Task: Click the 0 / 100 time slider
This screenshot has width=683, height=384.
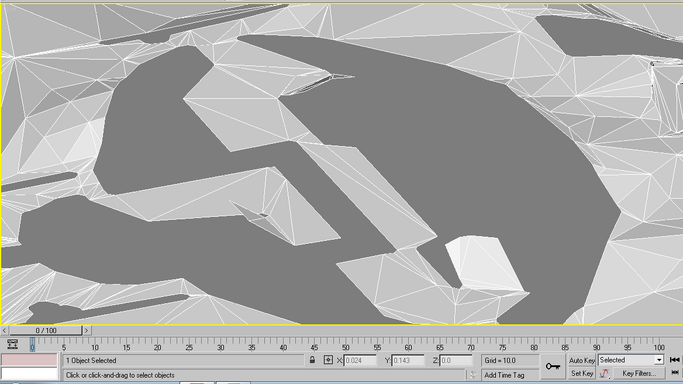Action: click(x=45, y=330)
